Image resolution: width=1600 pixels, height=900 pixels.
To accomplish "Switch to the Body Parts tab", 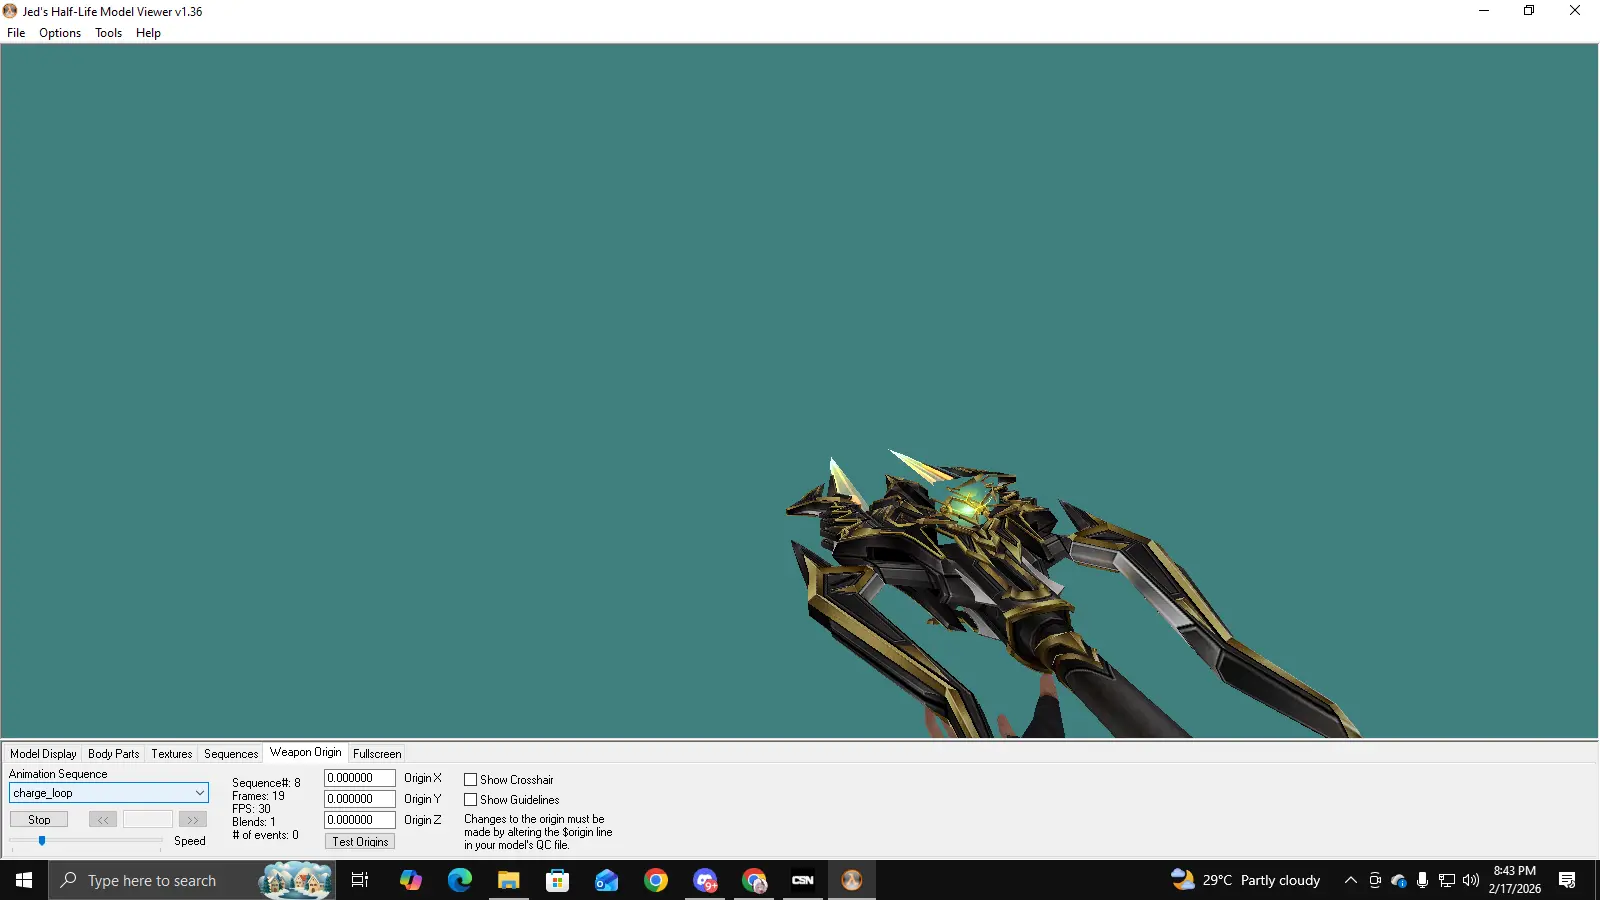I will (114, 754).
